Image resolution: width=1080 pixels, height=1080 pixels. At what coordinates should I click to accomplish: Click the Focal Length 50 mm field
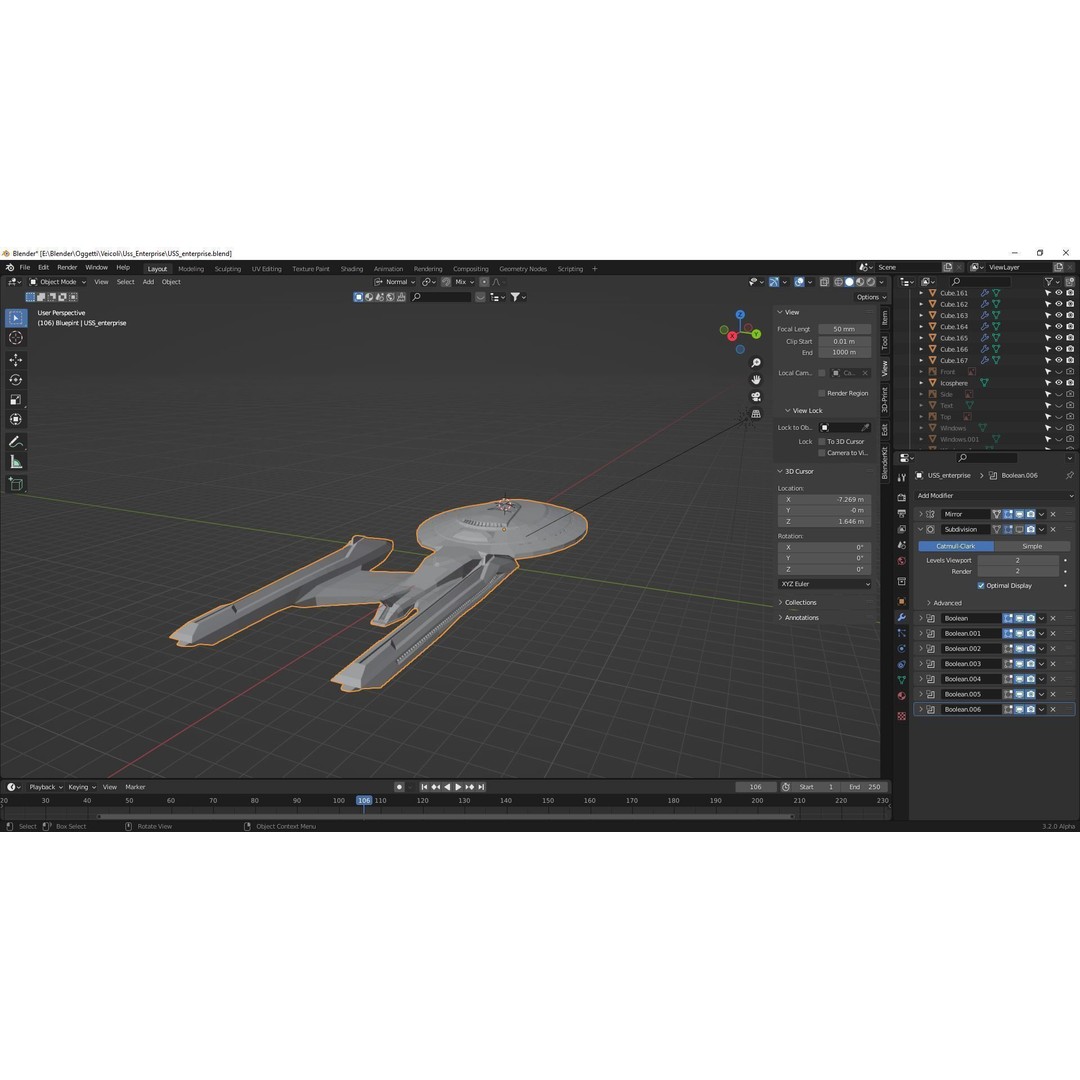click(x=844, y=329)
